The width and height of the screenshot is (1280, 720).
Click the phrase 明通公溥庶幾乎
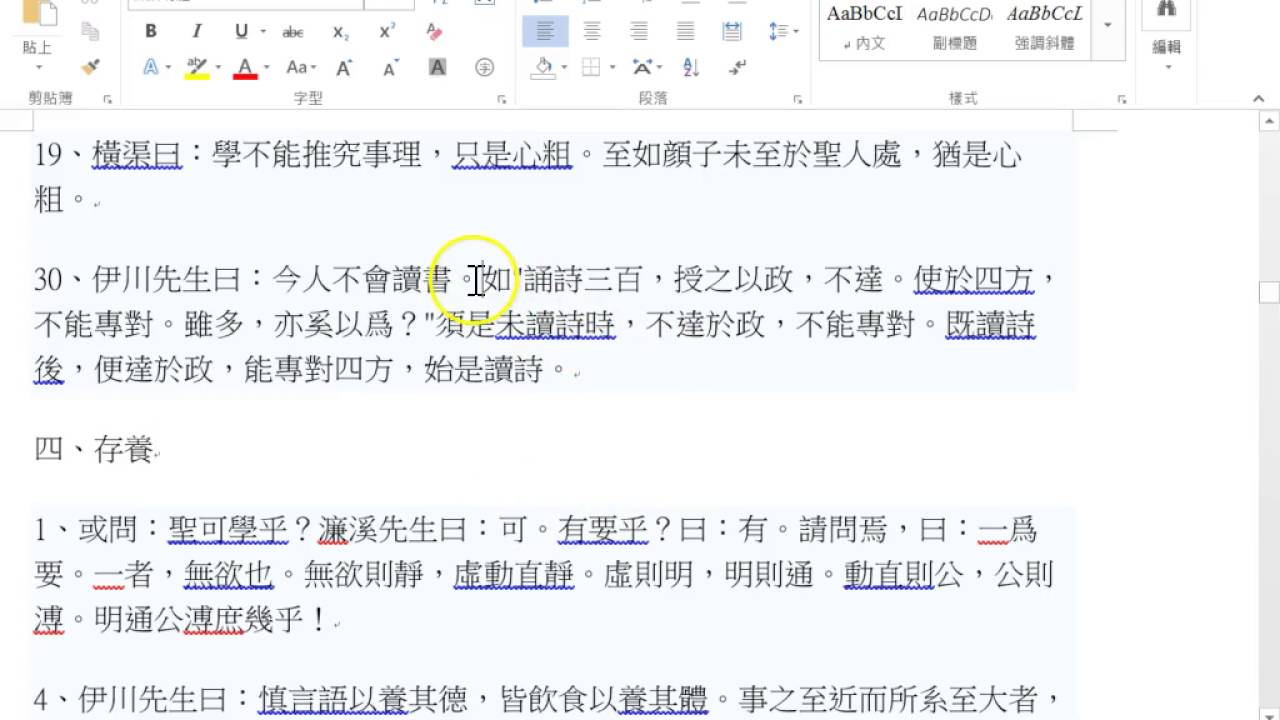tap(197, 620)
